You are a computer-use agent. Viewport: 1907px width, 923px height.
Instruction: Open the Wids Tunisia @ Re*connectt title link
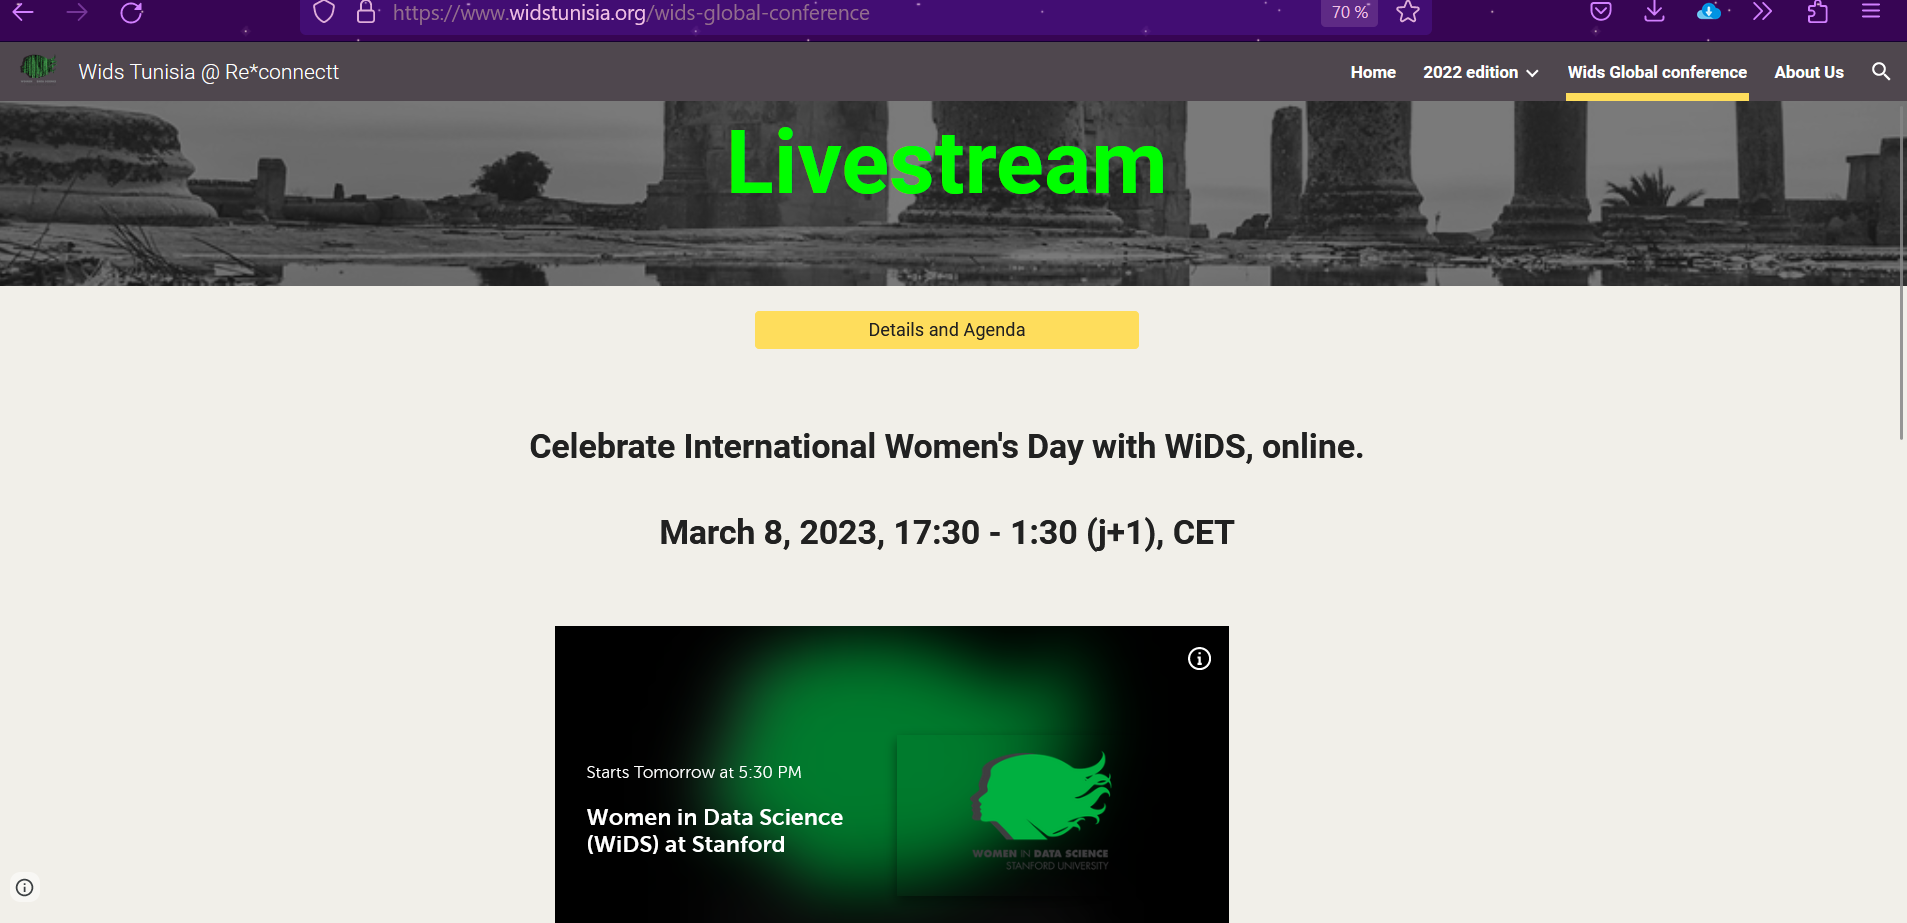(x=209, y=72)
